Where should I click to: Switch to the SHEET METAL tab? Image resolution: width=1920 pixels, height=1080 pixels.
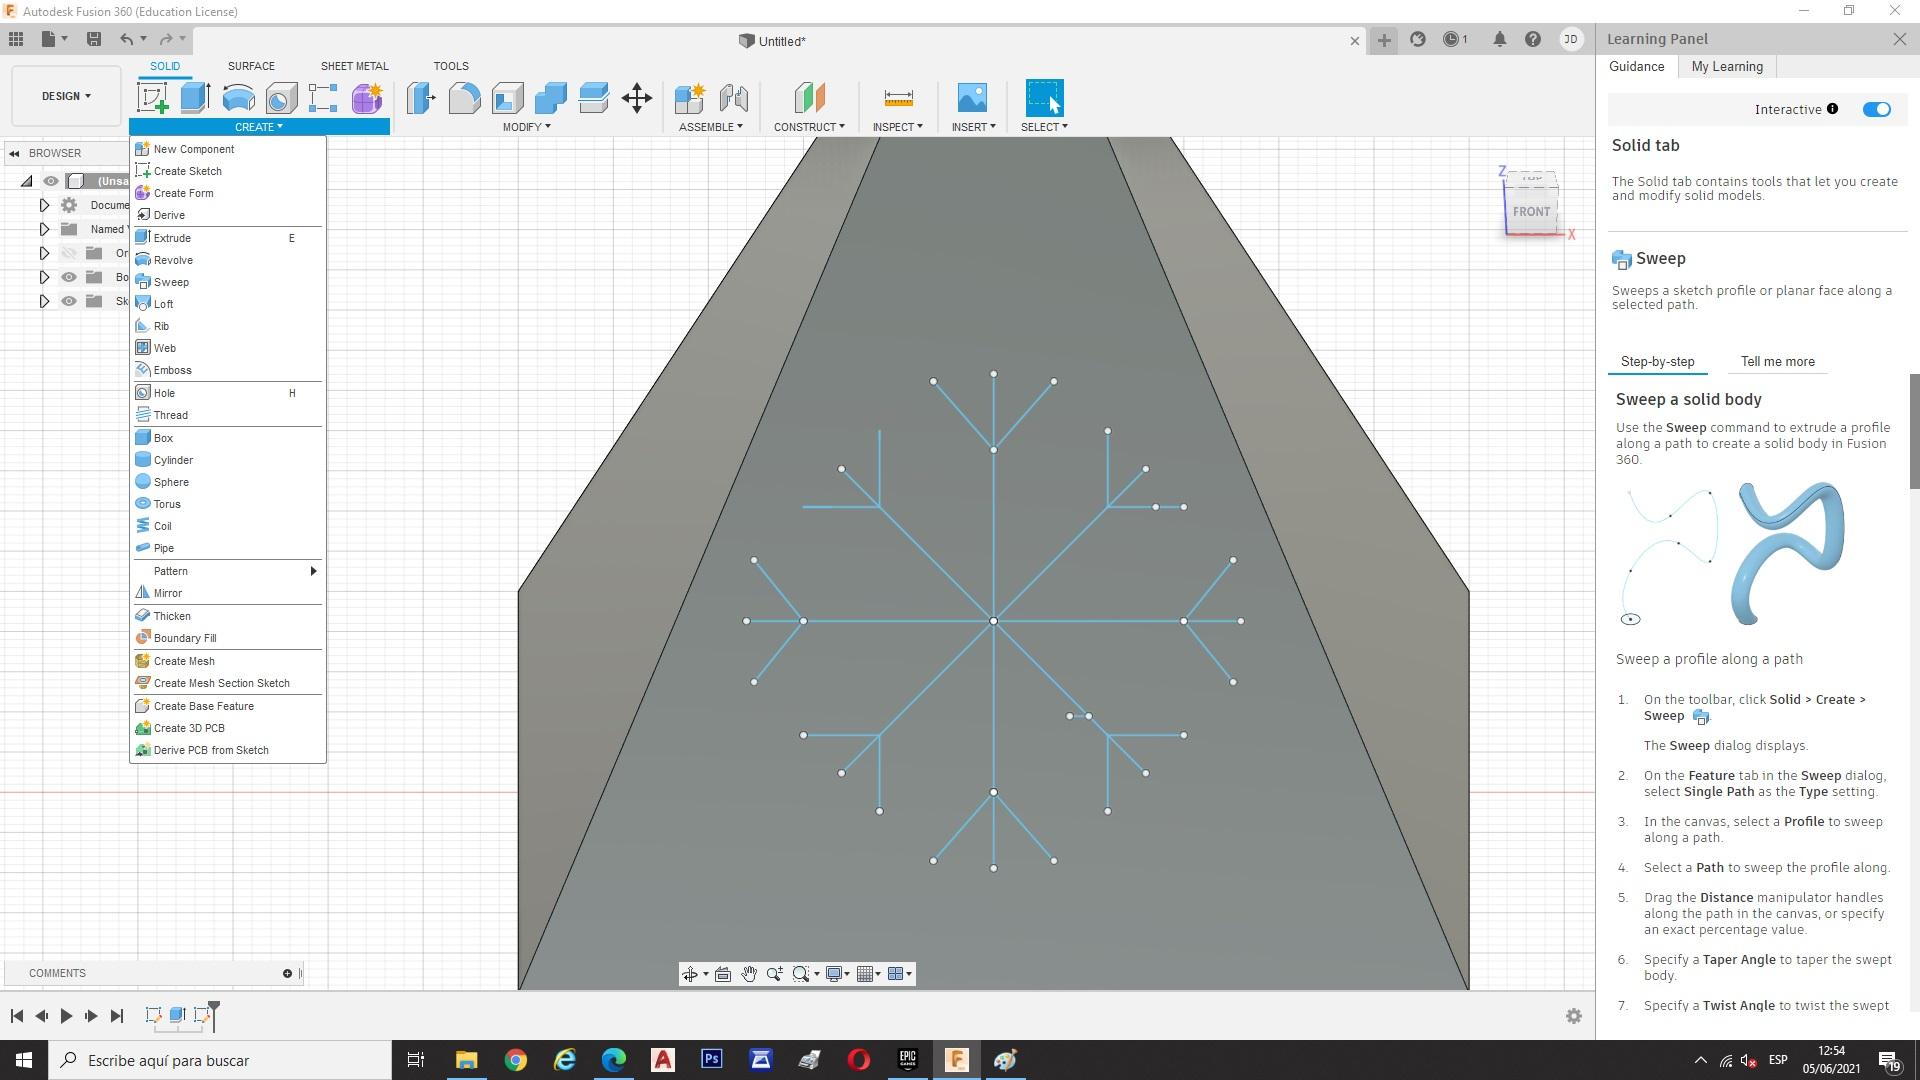tap(354, 66)
